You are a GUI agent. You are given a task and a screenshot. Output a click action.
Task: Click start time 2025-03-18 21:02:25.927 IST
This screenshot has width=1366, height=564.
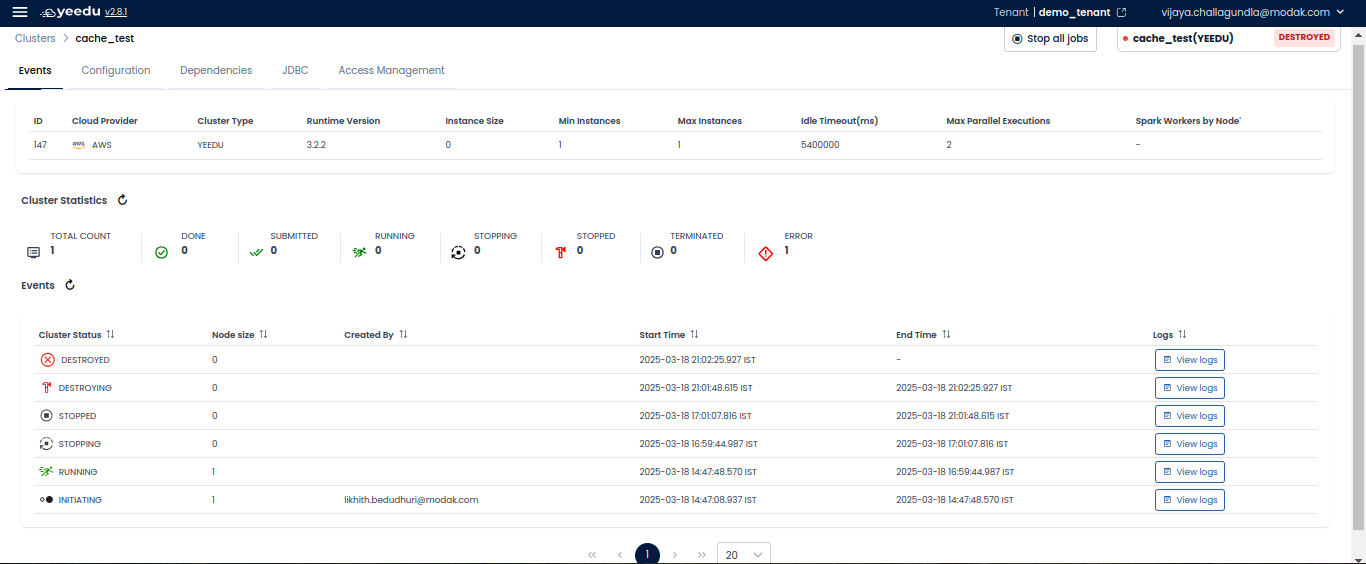696,360
